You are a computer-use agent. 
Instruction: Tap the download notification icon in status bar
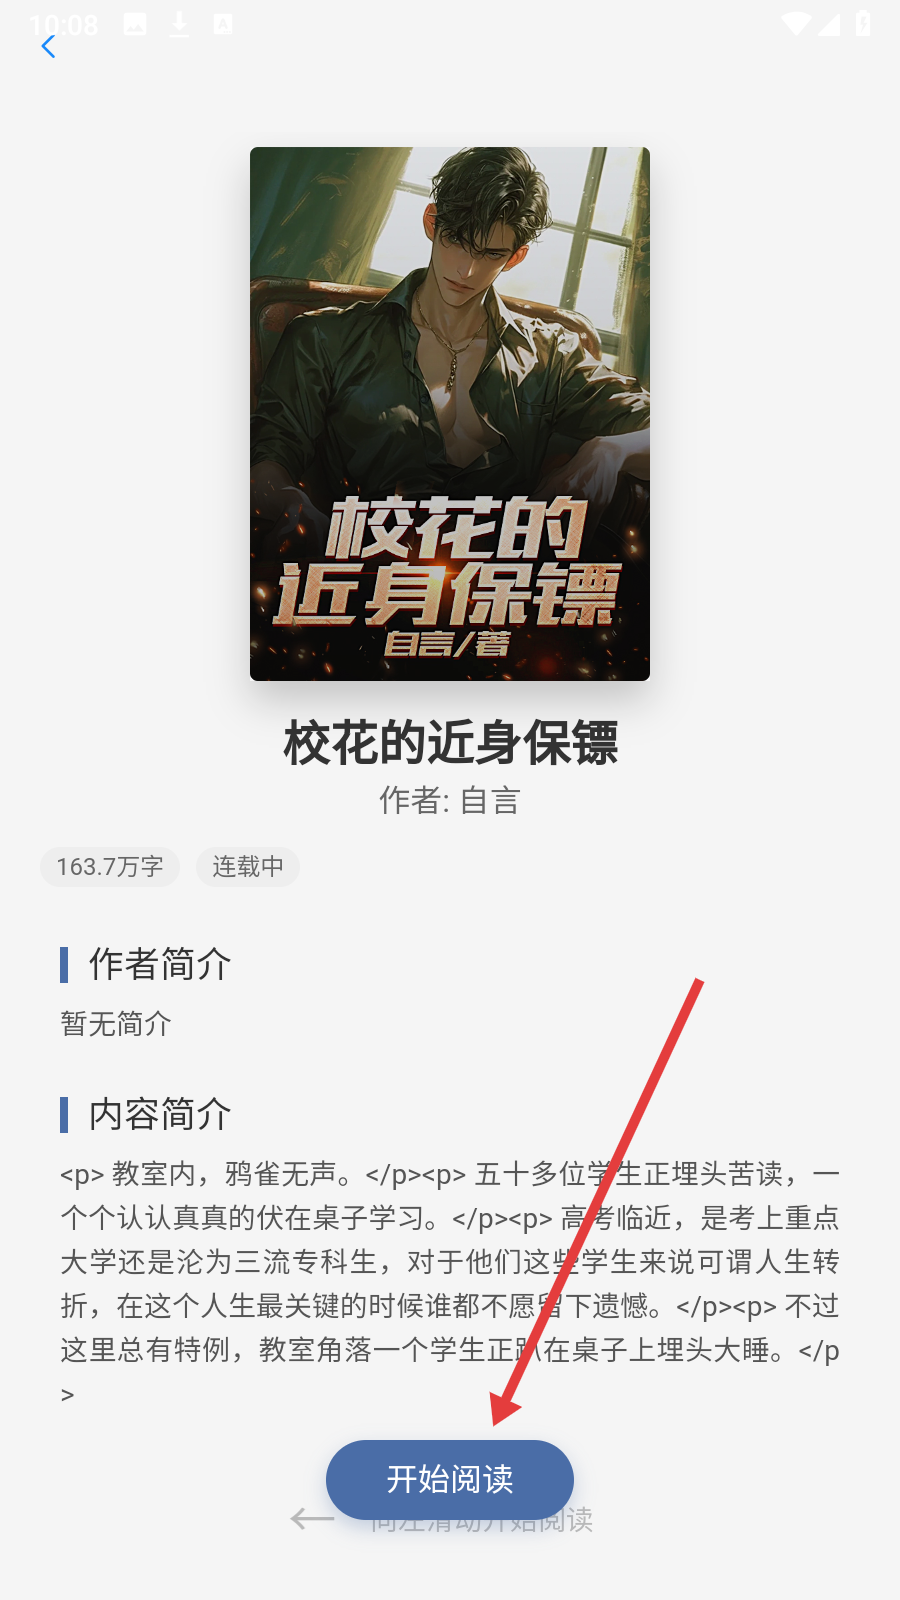click(180, 24)
